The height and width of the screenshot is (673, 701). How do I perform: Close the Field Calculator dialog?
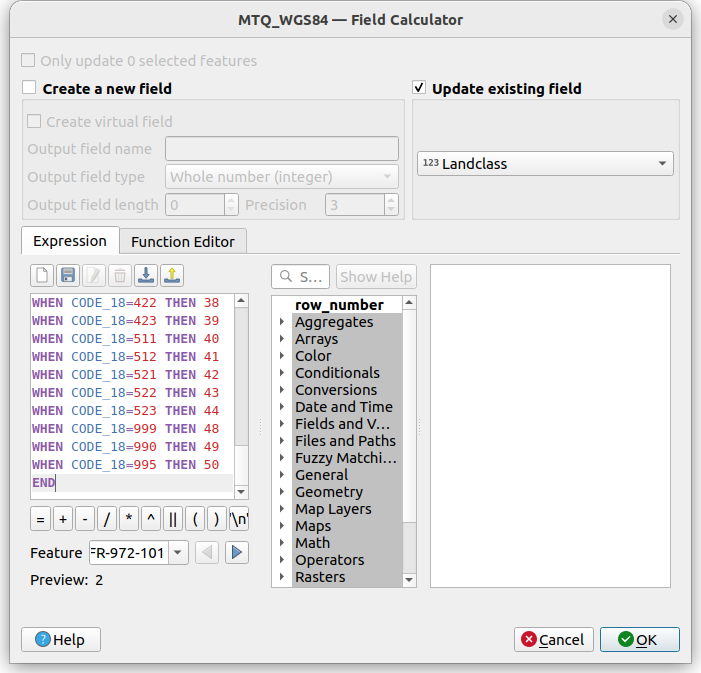(672, 19)
